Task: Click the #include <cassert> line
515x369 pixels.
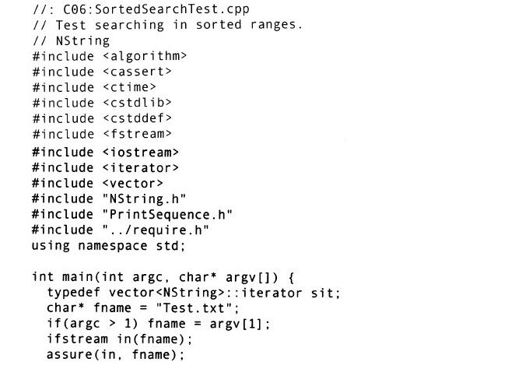Action: [x=102, y=72]
